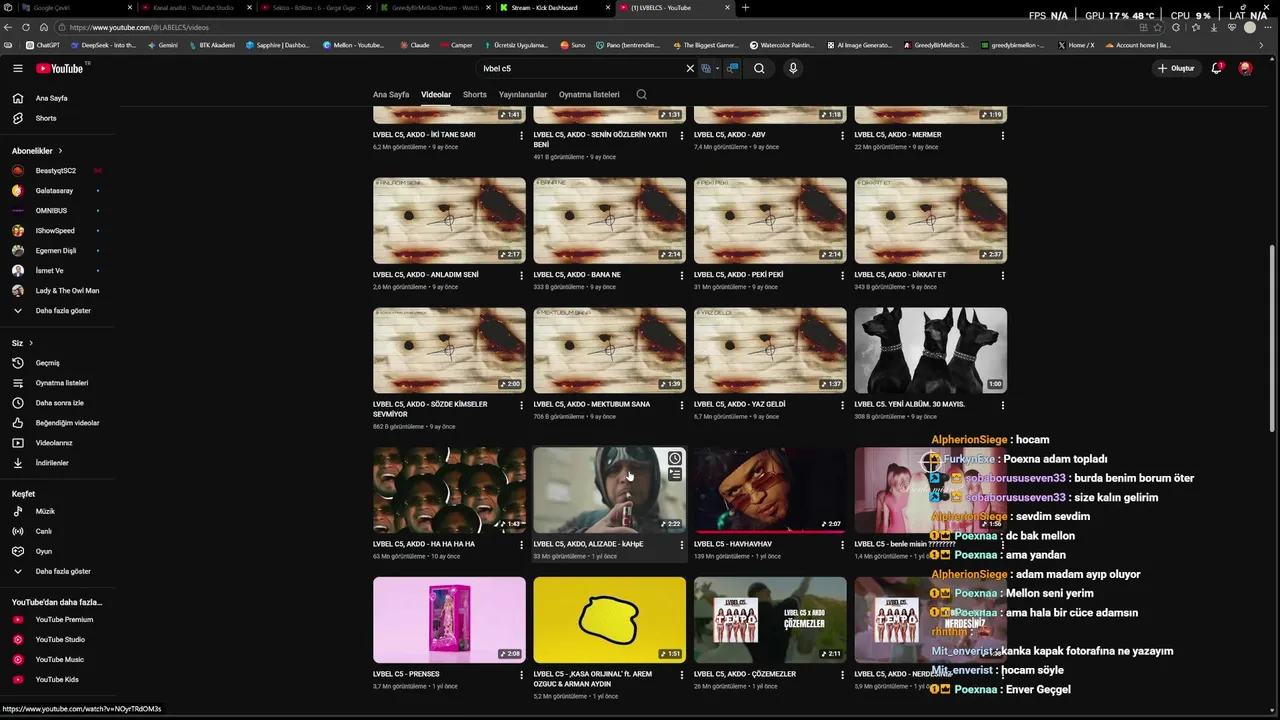Image resolution: width=1280 pixels, height=720 pixels.
Task: Open more options for İKİ TANE SARI video
Action: 521,135
